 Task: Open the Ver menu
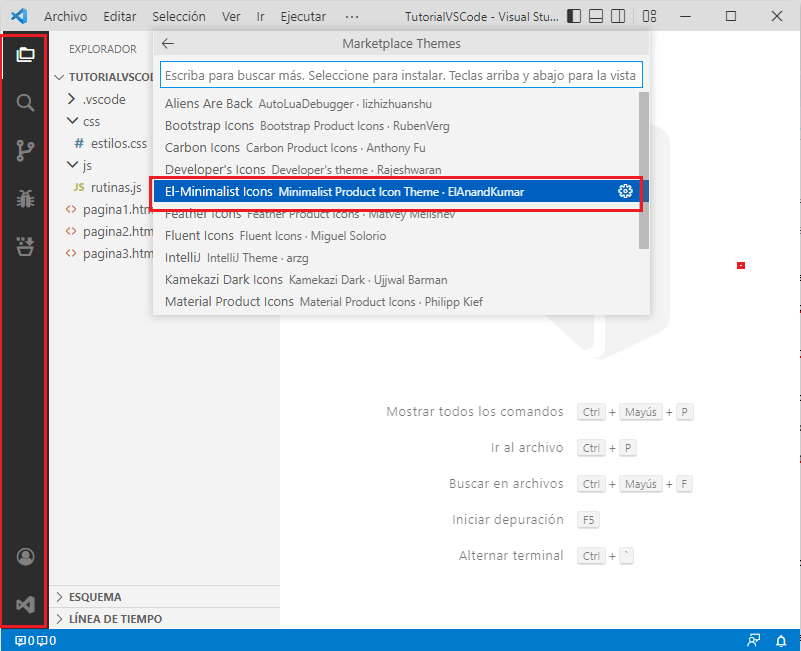(231, 17)
